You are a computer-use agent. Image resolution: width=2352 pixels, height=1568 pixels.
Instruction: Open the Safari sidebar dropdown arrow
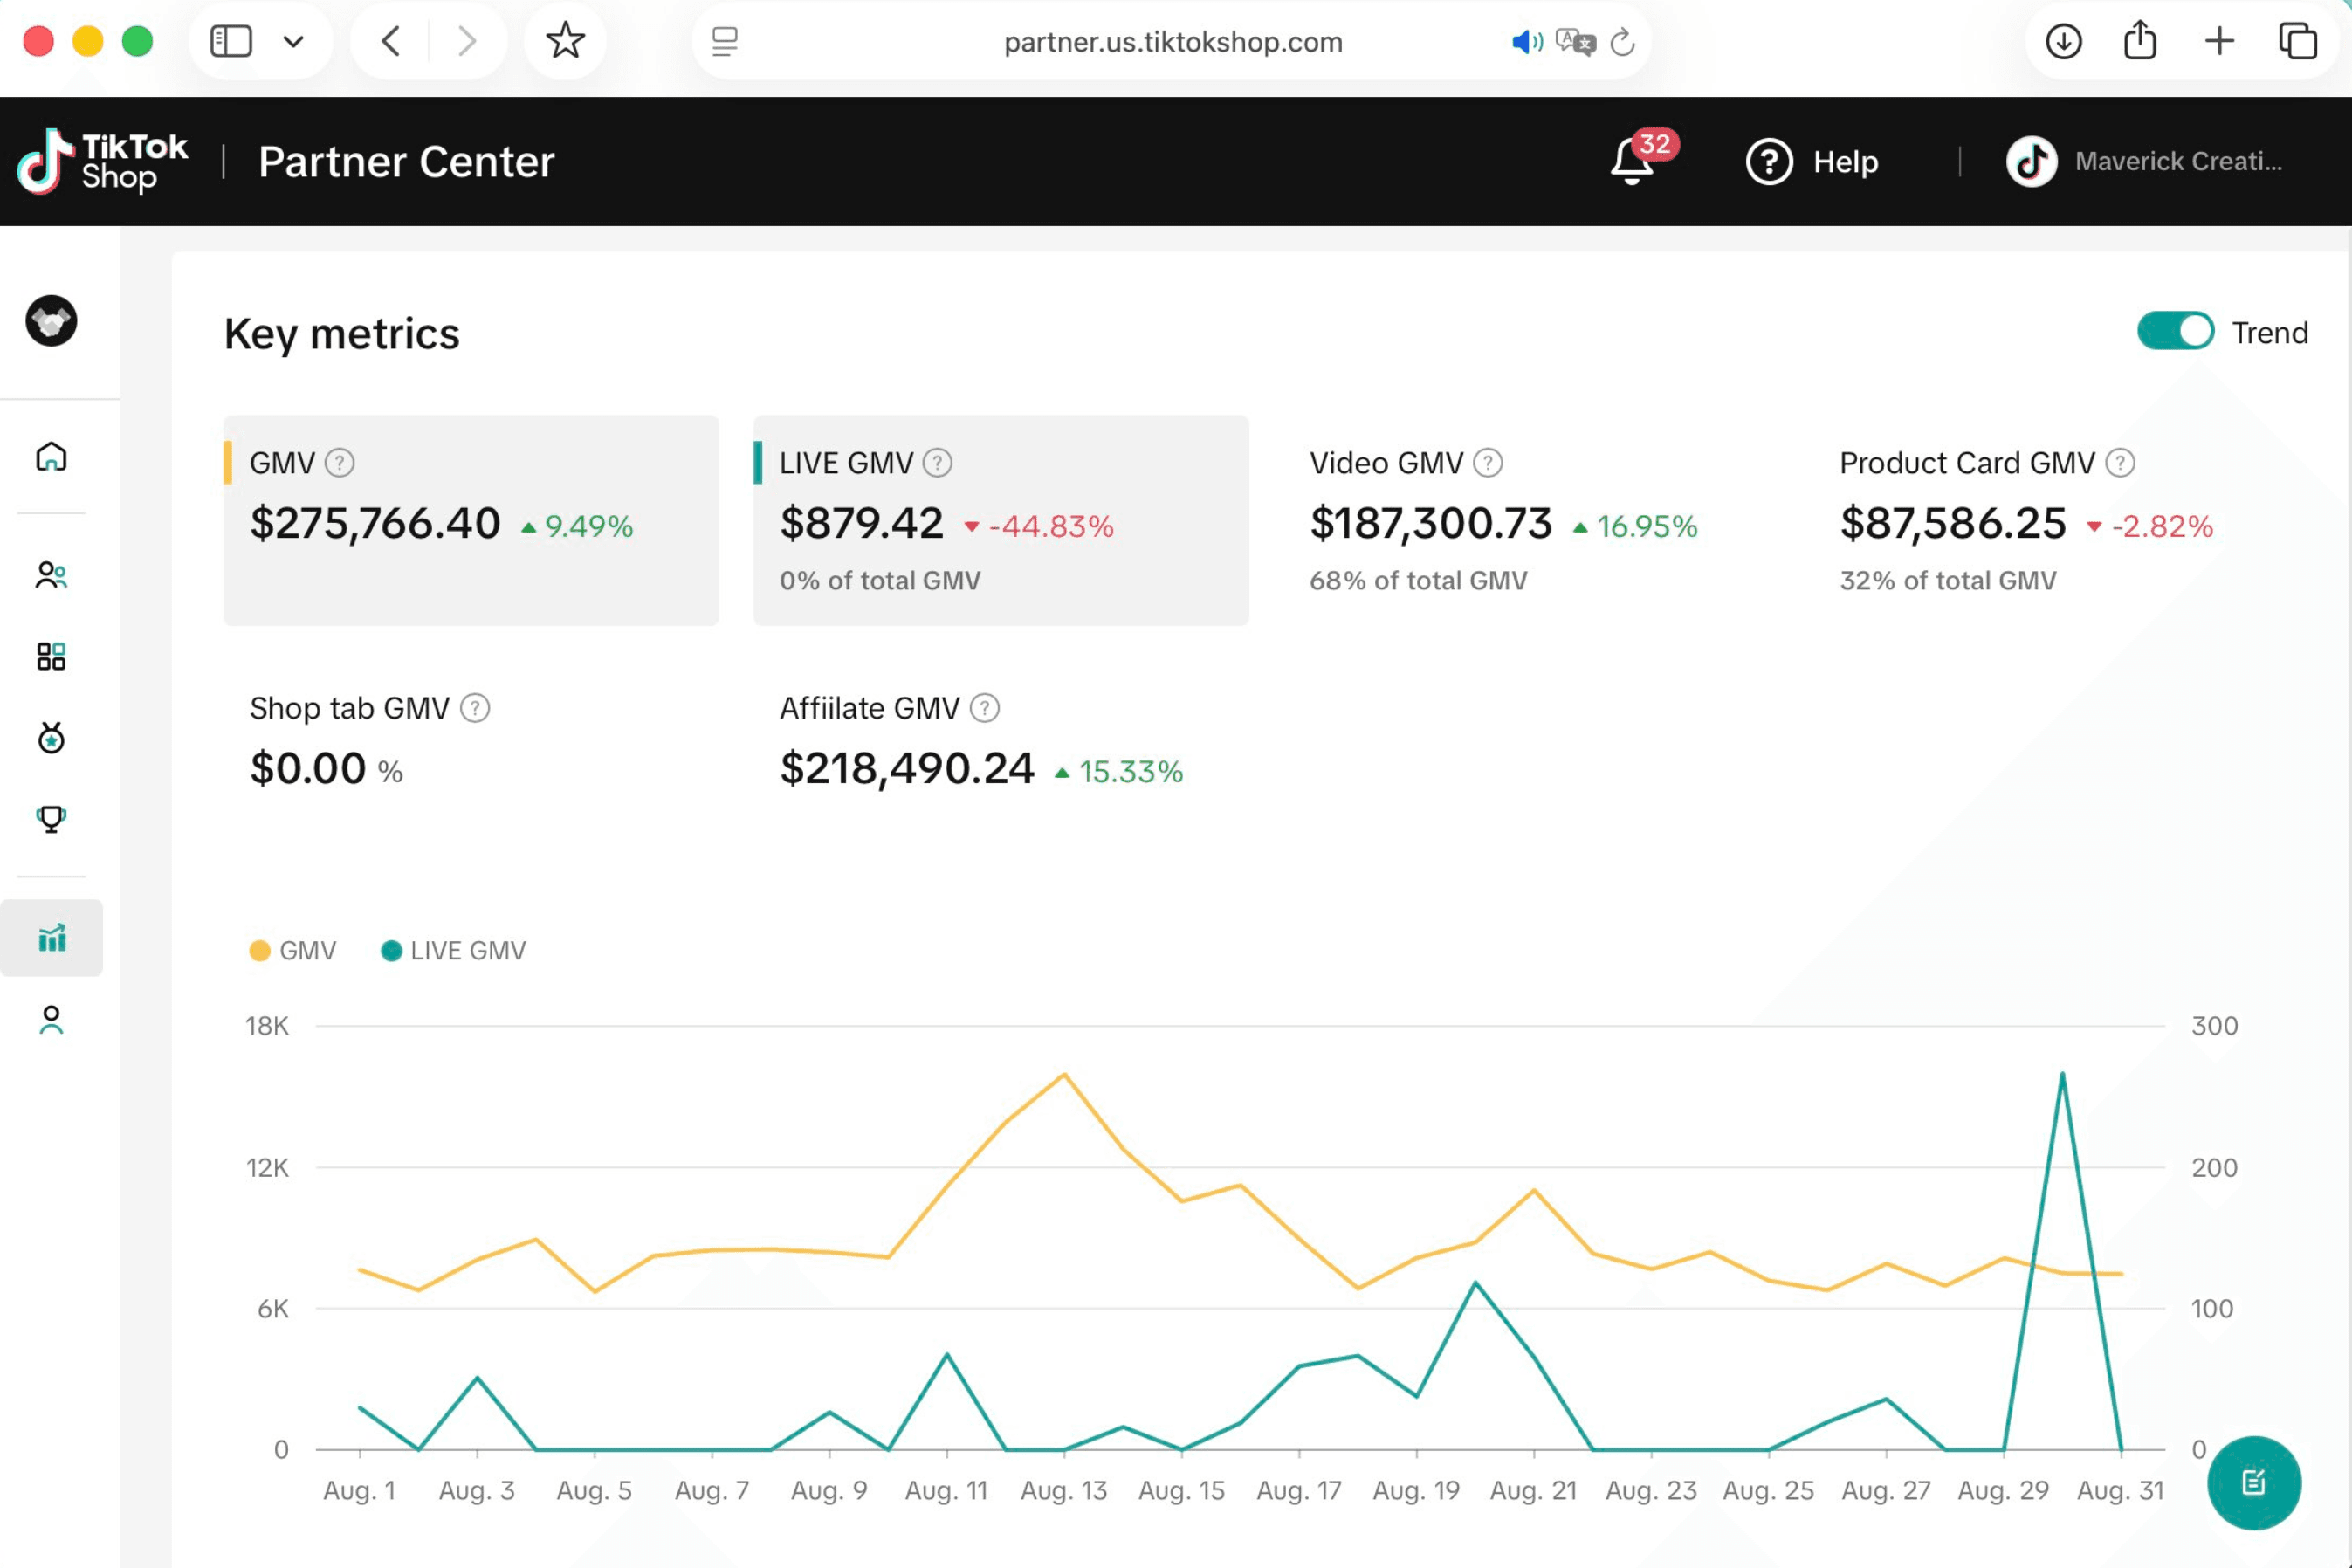tap(294, 41)
